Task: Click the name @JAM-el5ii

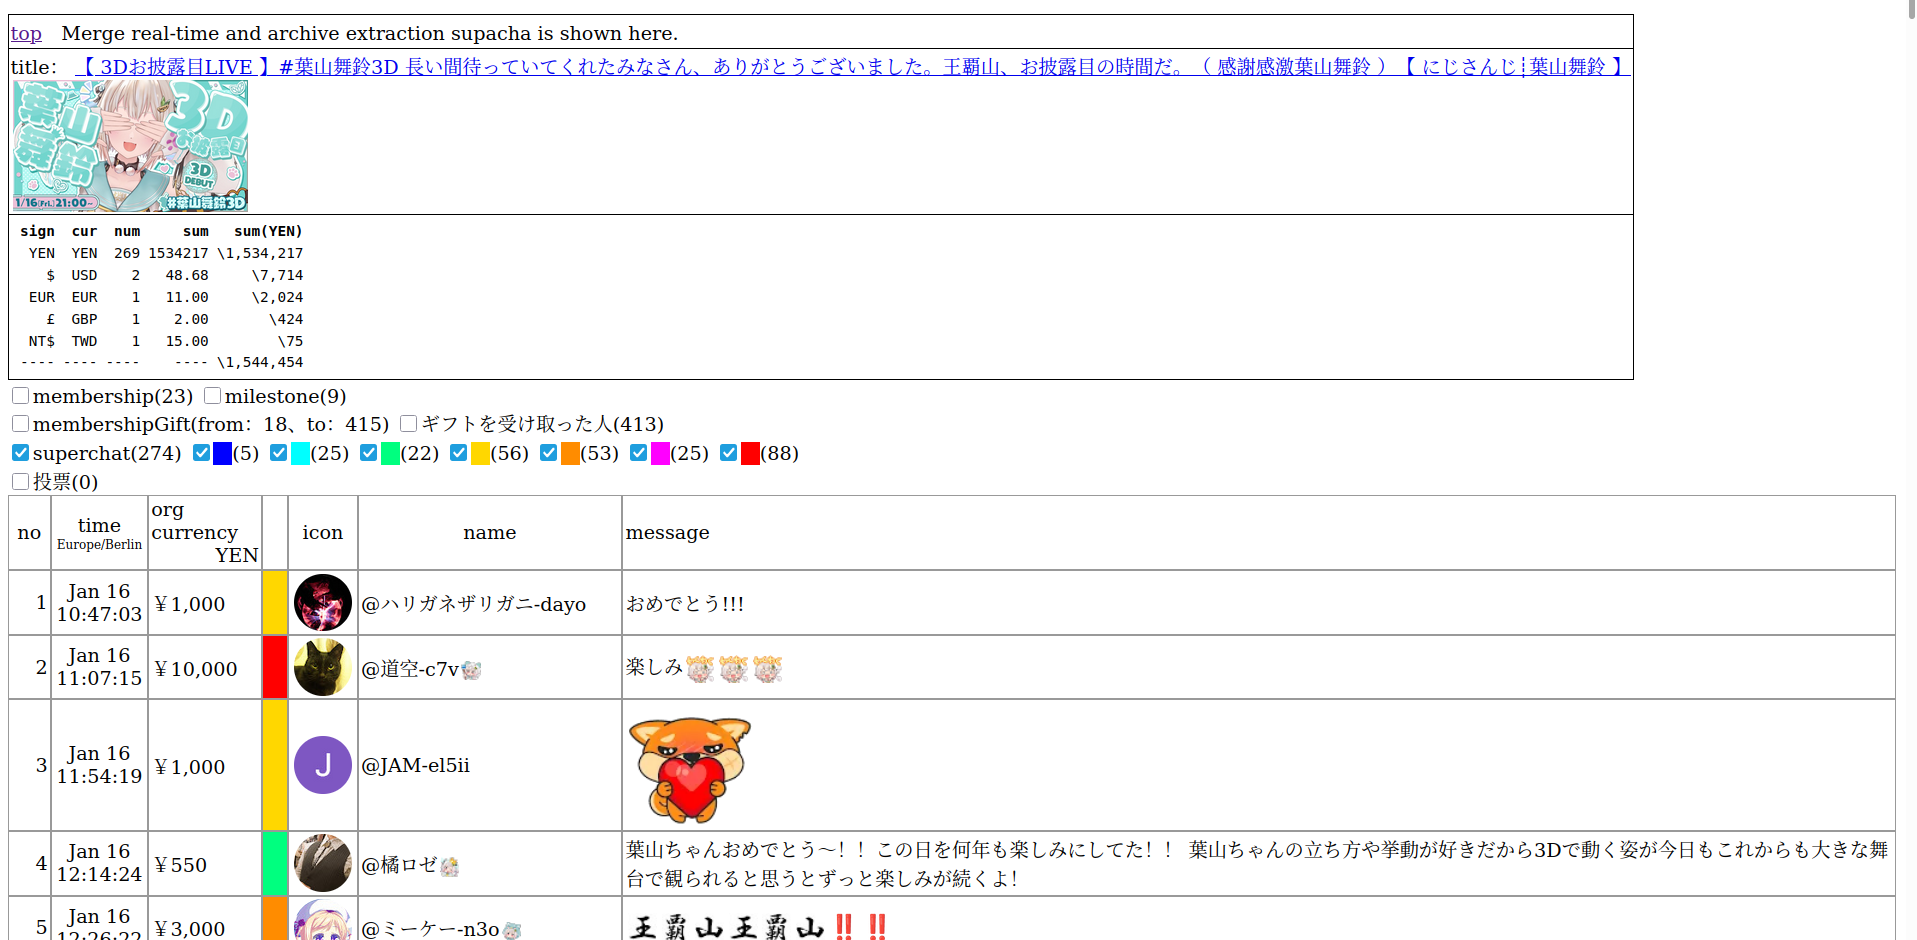Action: [x=416, y=766]
